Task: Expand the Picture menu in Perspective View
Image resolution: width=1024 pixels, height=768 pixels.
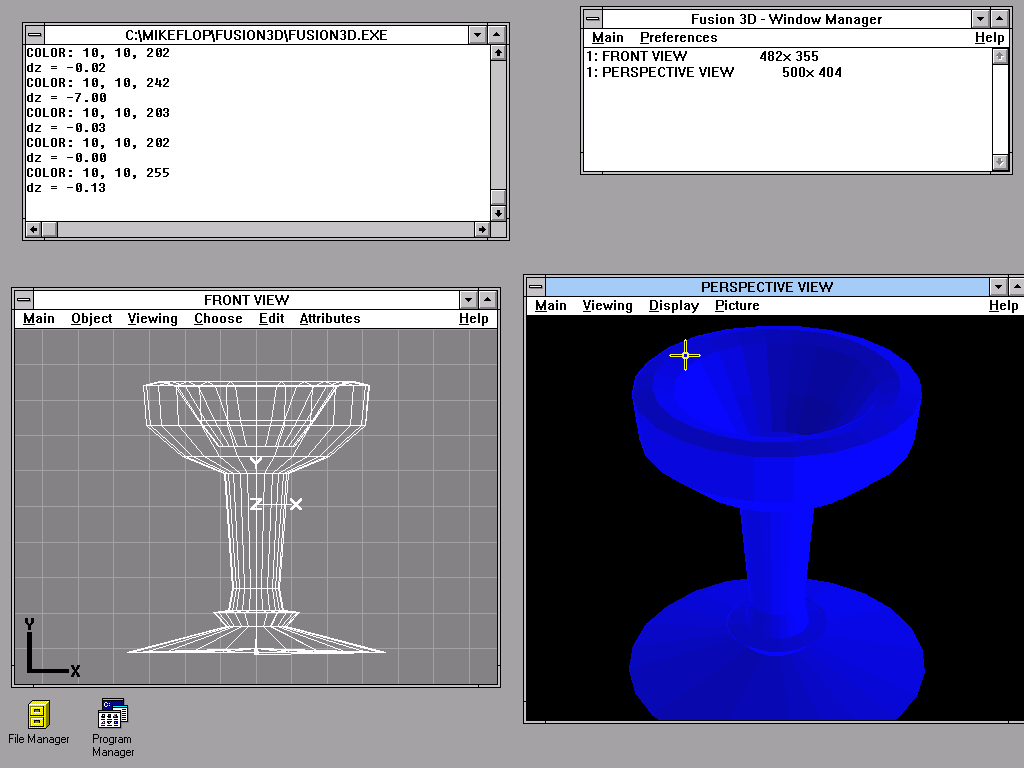Action: point(737,306)
